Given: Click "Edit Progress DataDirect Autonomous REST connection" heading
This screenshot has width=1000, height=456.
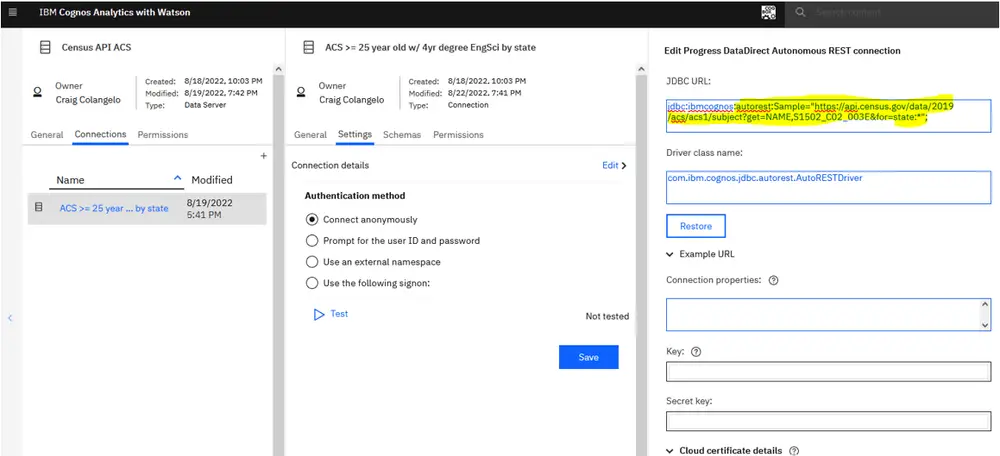Looking at the screenshot, I should point(783,50).
